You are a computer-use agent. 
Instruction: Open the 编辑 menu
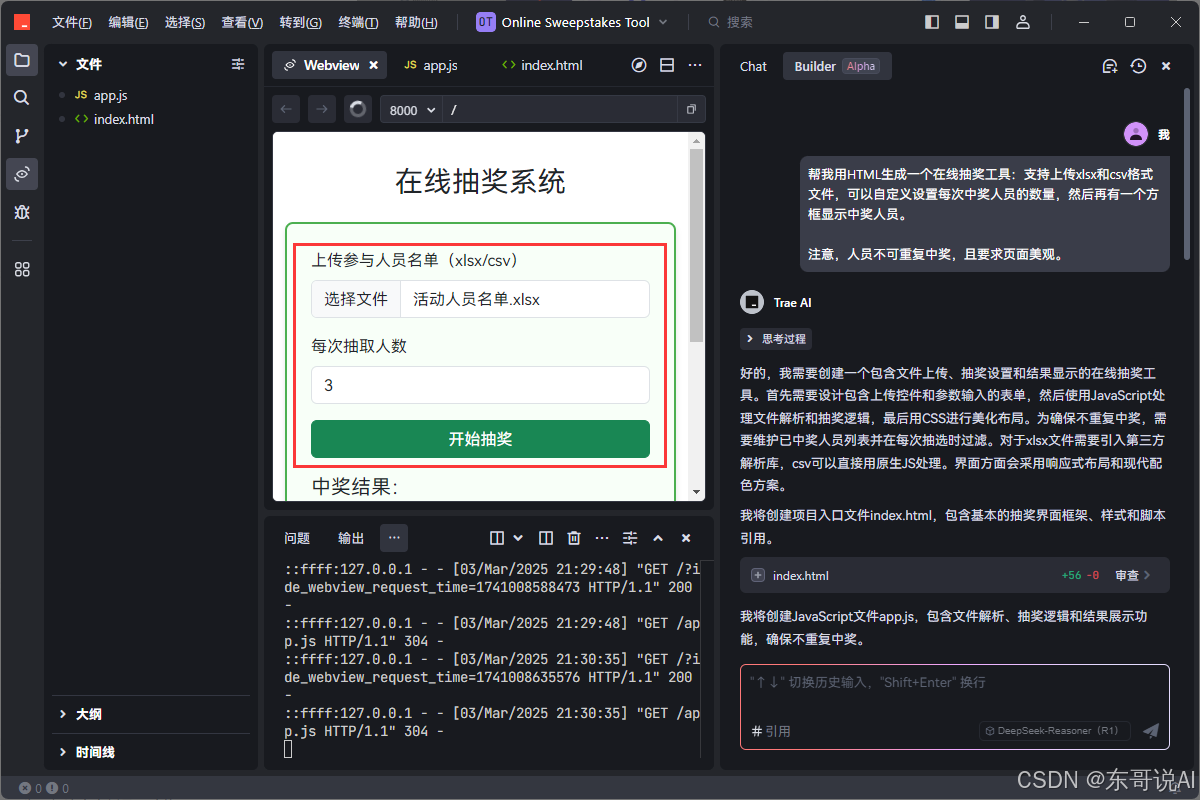pos(128,22)
